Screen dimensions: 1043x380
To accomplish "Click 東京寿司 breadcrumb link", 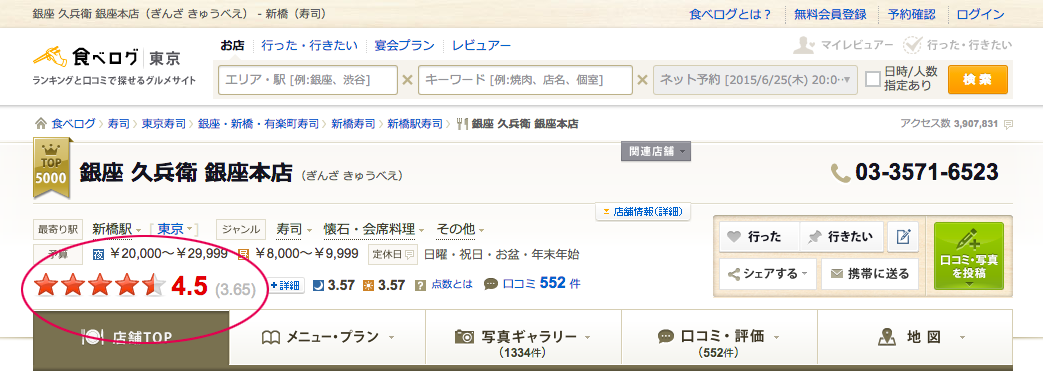I will click(163, 124).
